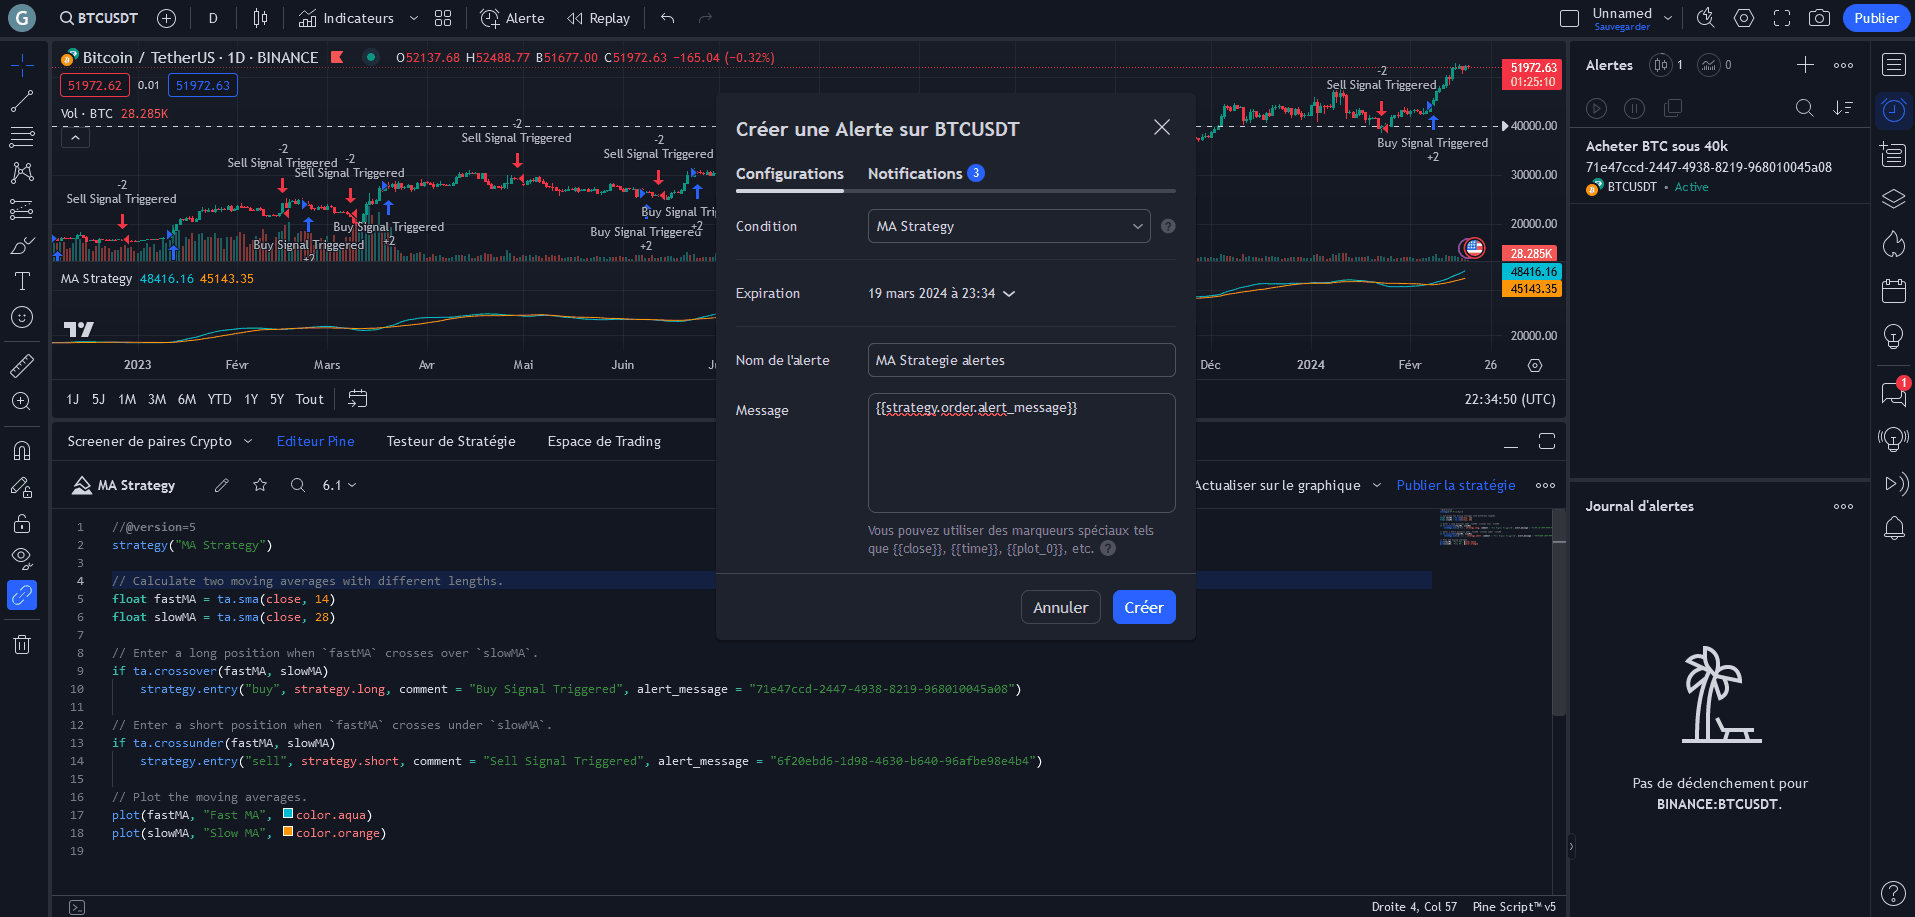Screen dimensions: 1915x917
Task: Open the chat messages icon with badge
Action: [x=1893, y=393]
